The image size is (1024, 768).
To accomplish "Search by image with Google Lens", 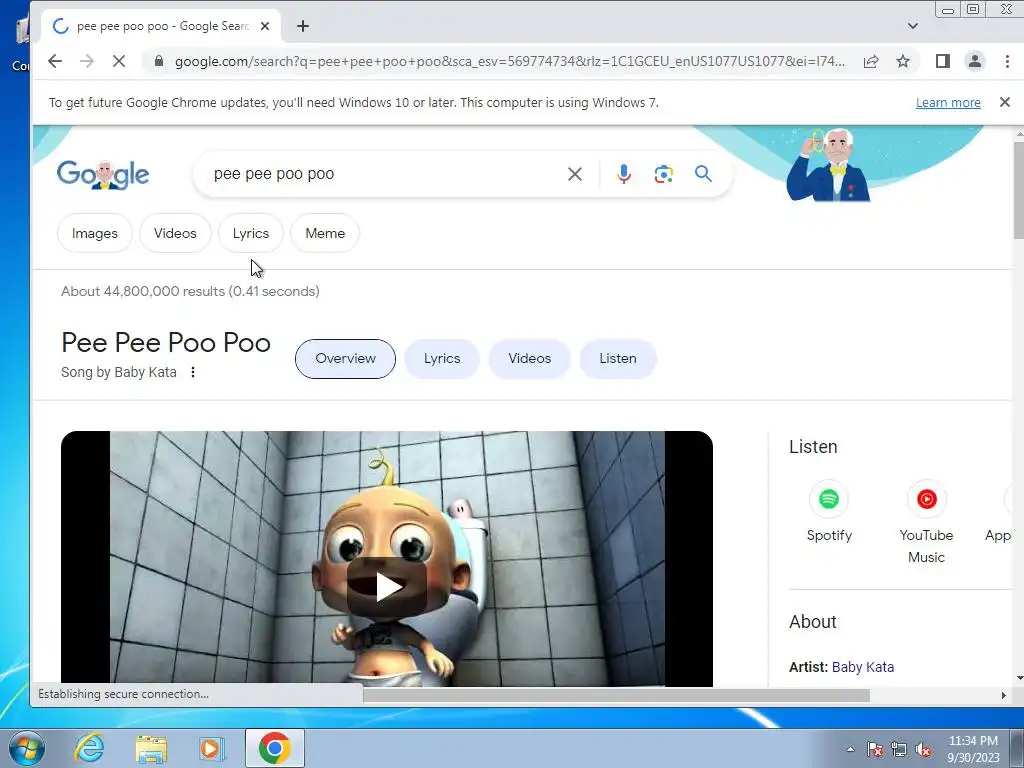I will [x=664, y=174].
